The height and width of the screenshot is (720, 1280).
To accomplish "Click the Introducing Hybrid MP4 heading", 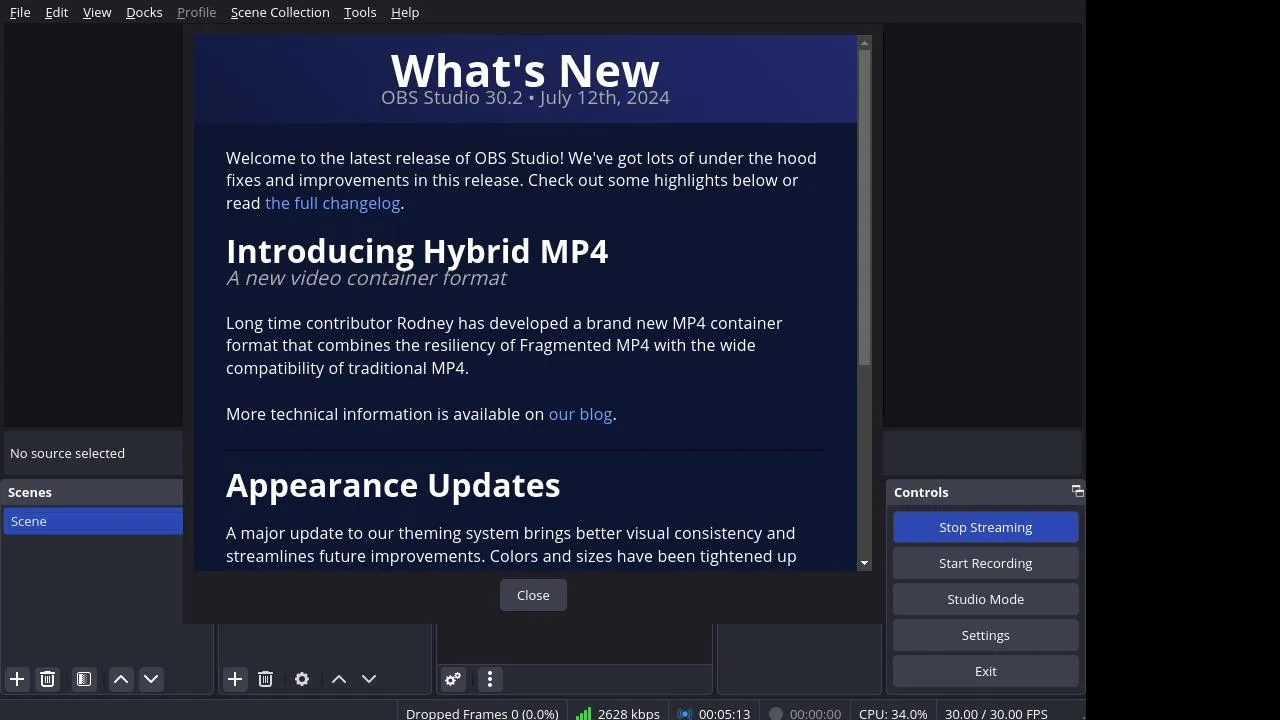I will 417,250.
